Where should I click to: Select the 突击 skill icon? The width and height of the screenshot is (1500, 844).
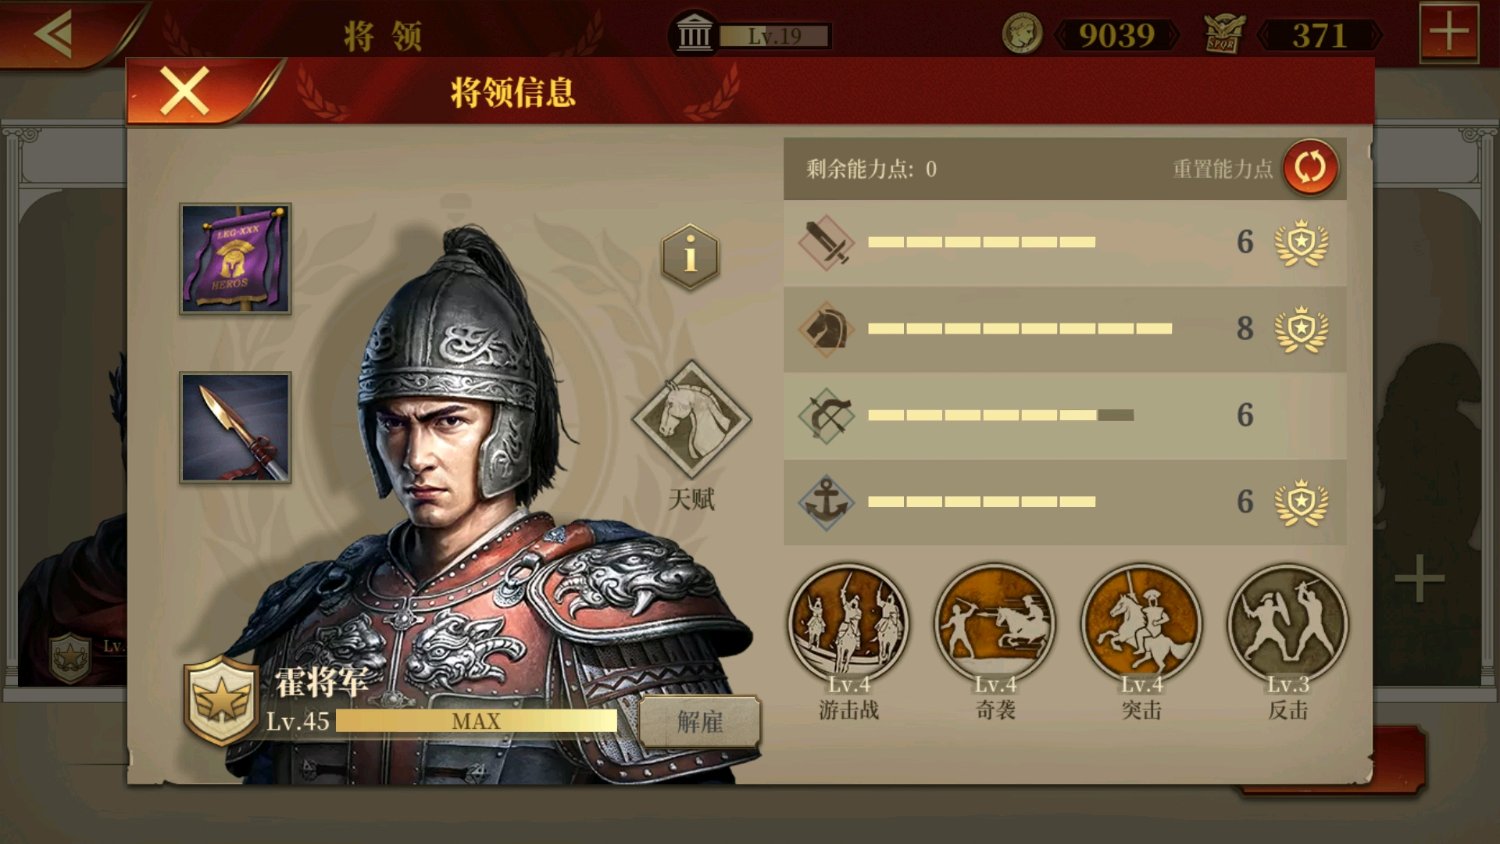point(1141,623)
